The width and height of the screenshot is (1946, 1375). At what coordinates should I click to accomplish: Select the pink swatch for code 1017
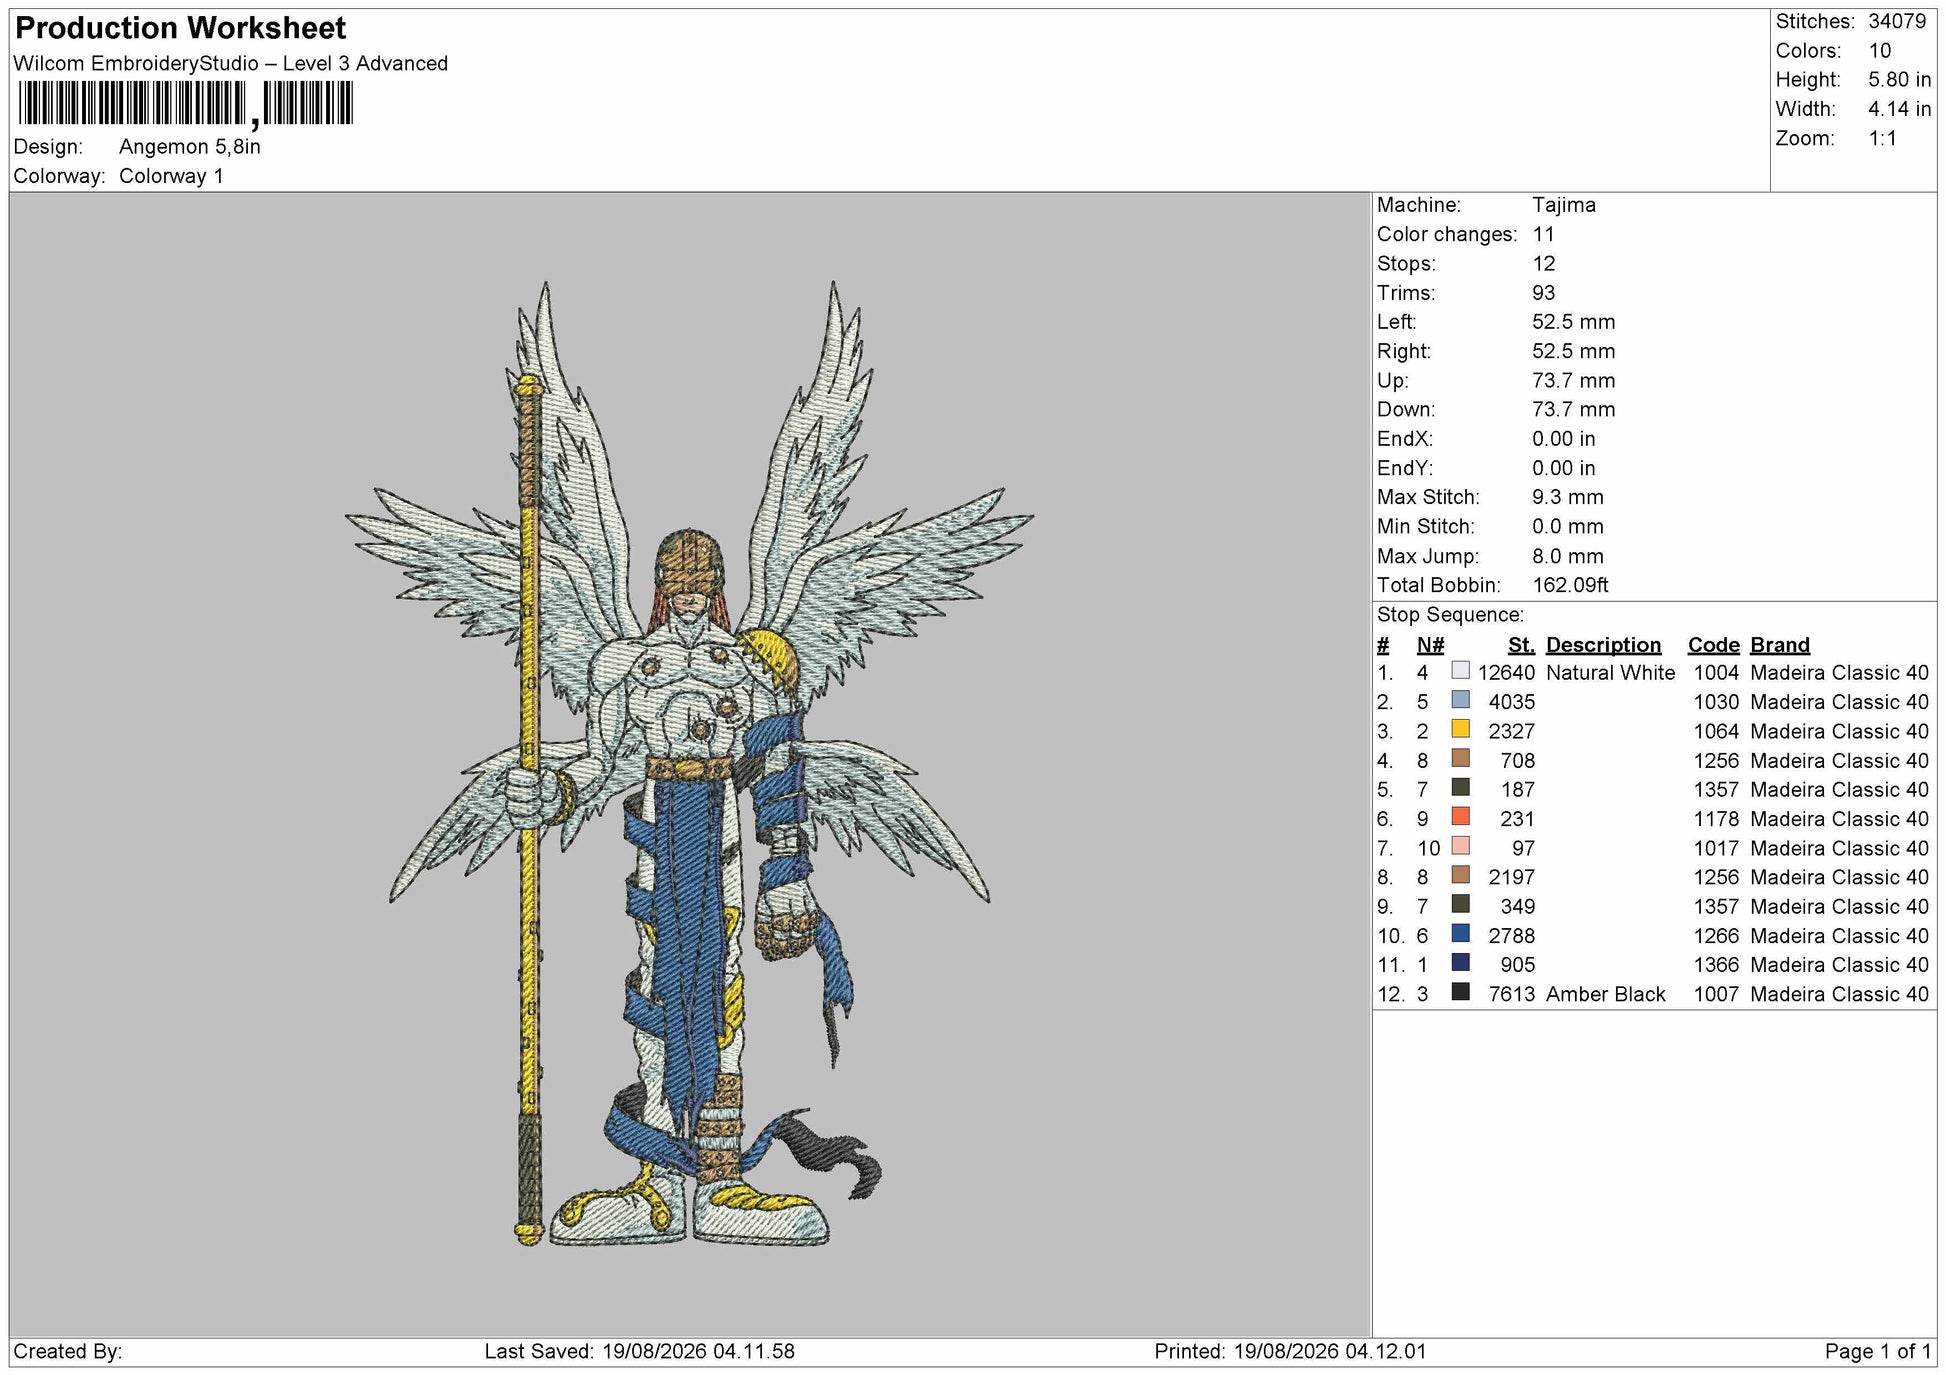click(x=1460, y=846)
